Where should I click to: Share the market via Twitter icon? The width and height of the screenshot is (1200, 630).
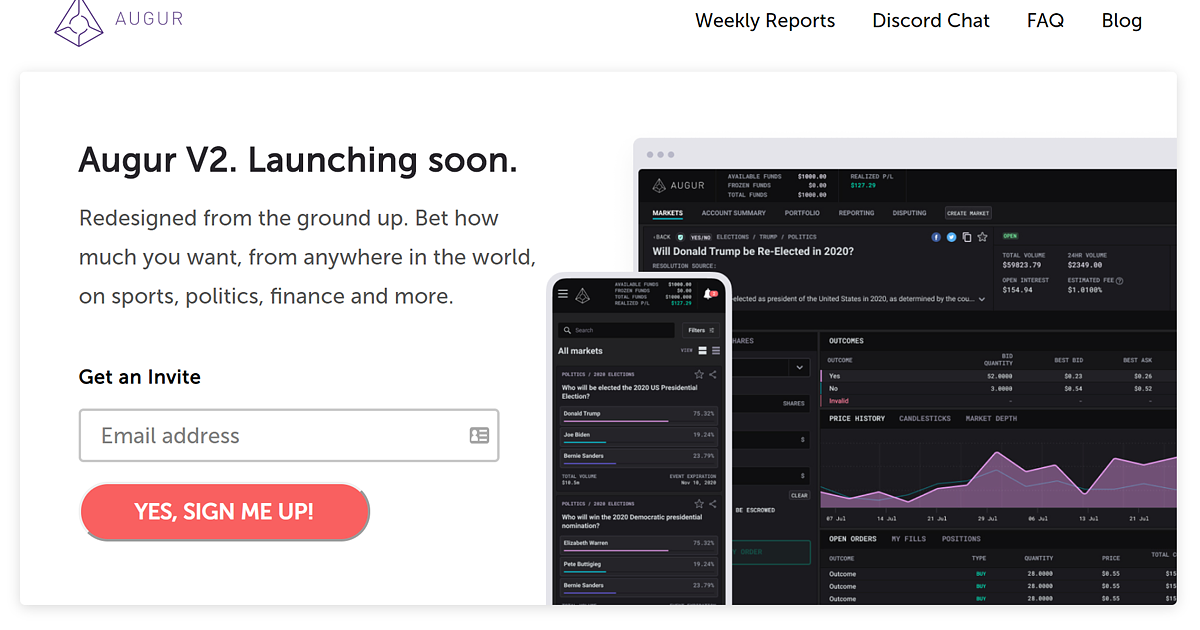point(951,237)
